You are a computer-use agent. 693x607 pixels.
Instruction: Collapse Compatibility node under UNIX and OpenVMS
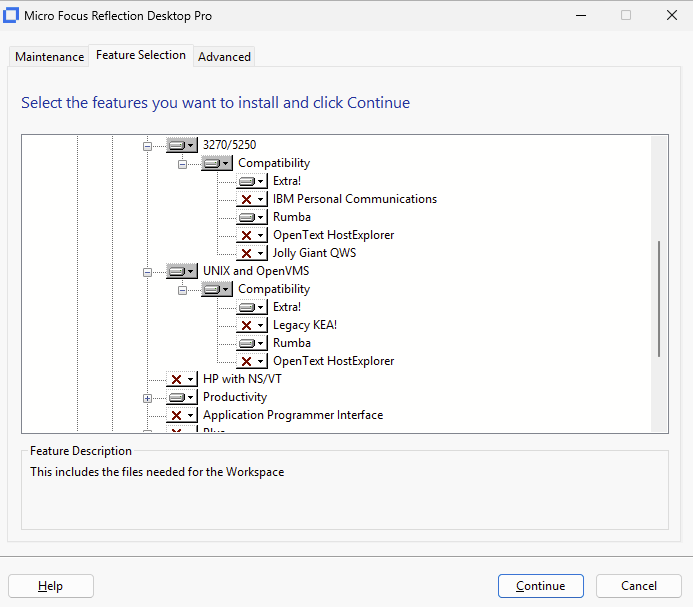tap(183, 290)
